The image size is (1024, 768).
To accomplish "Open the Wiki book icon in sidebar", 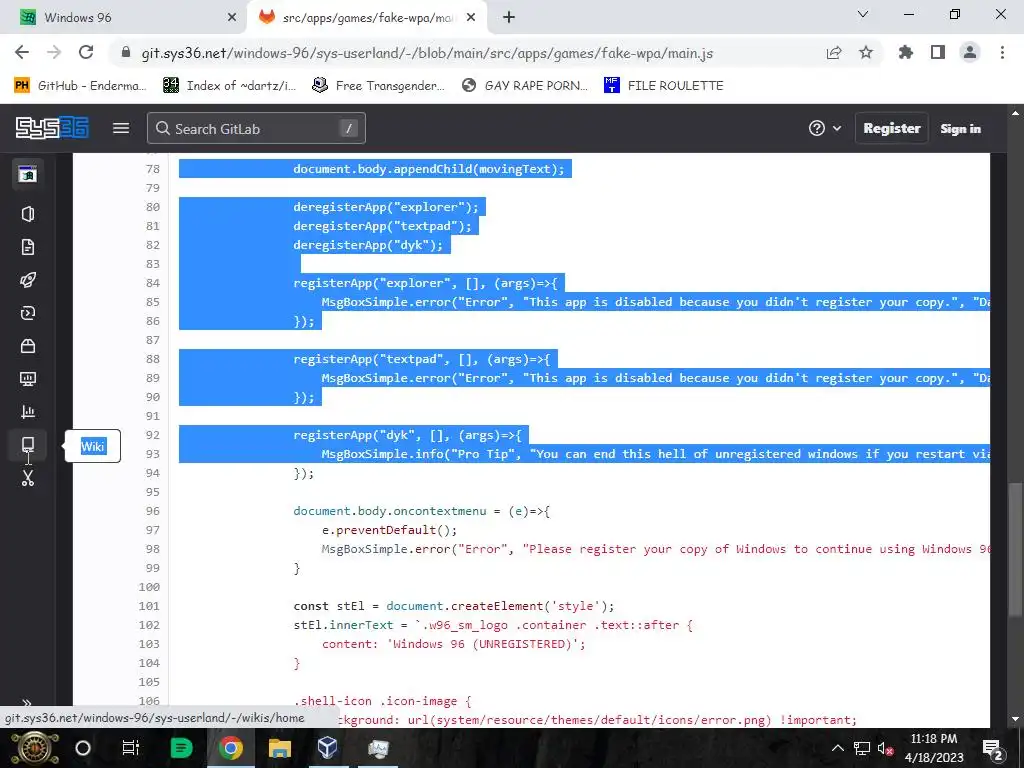I will coord(27,445).
